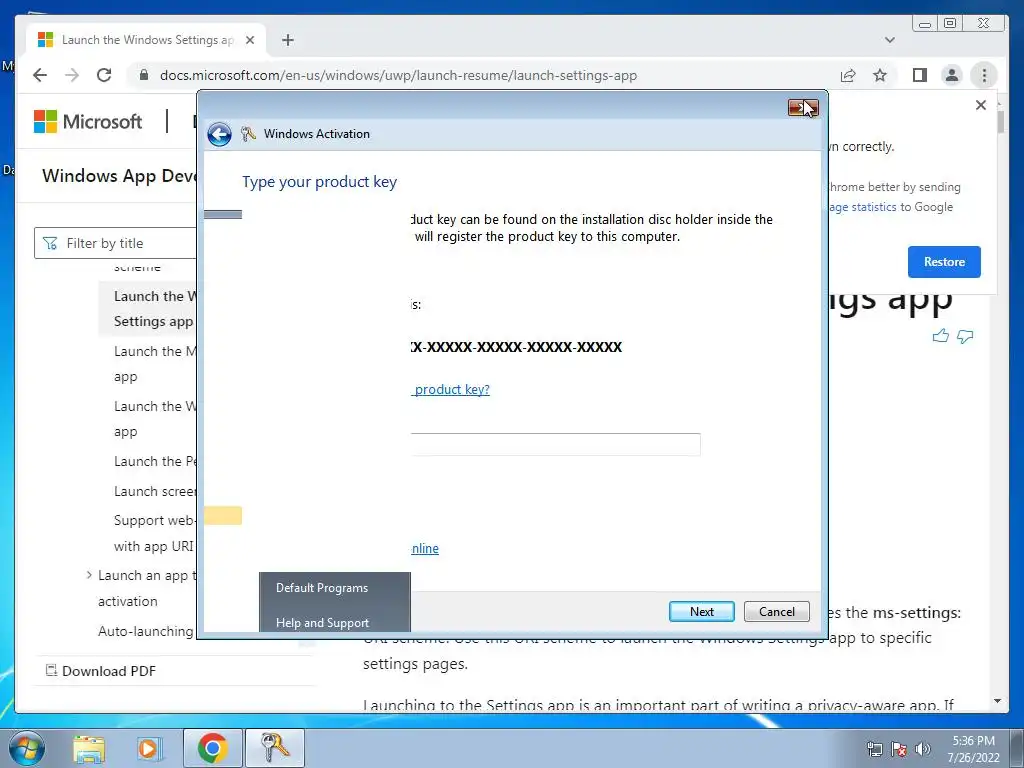
Task: Expand Launch an app activation node
Action: (89, 575)
